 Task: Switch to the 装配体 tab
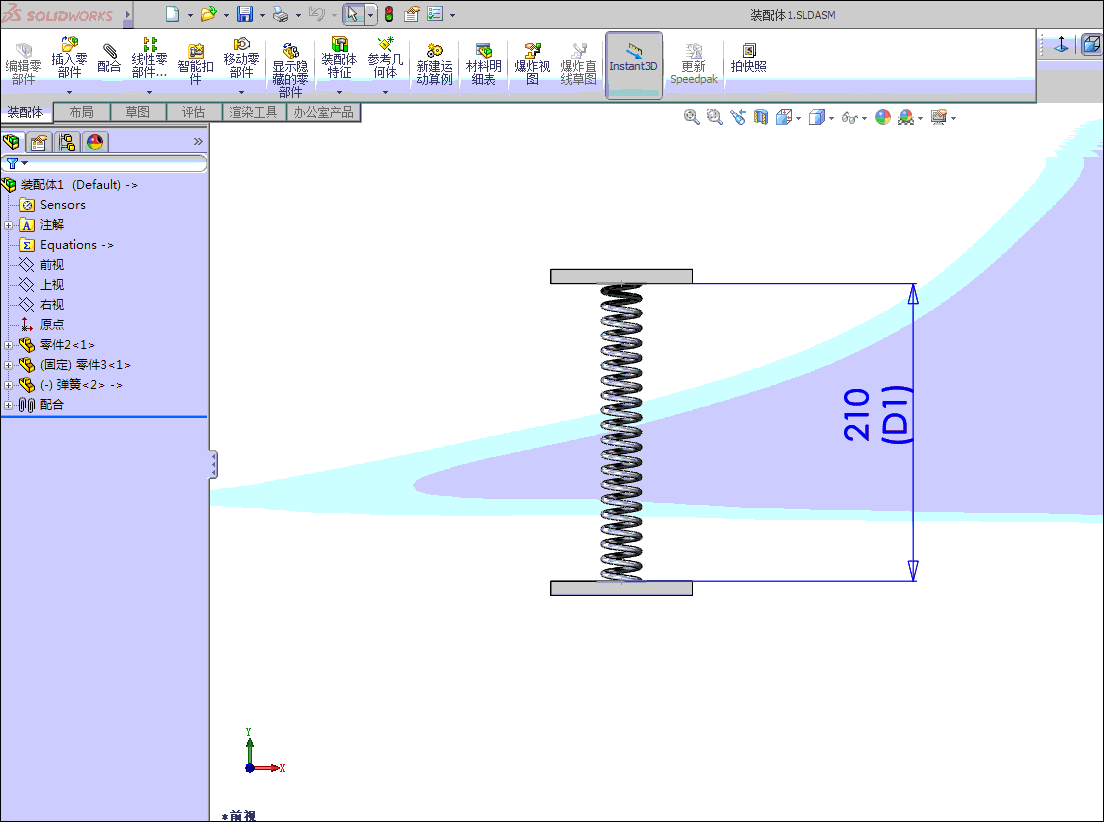click(x=25, y=112)
